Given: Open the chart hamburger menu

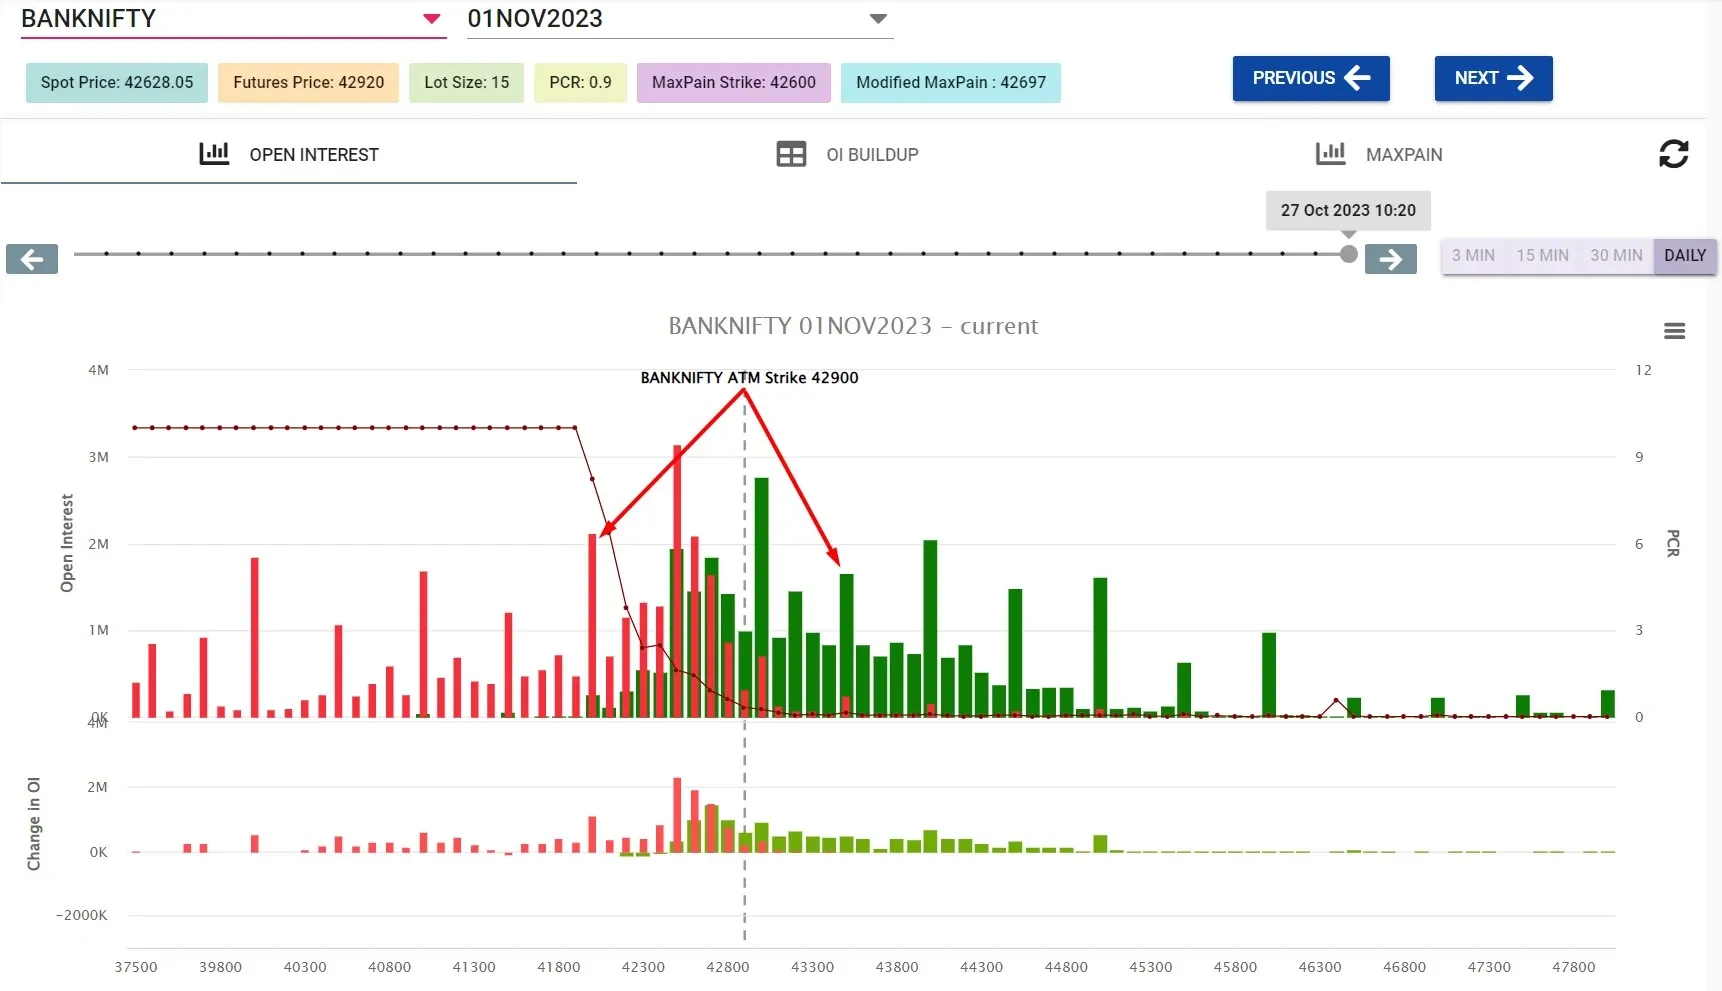Looking at the screenshot, I should pyautogui.click(x=1675, y=331).
